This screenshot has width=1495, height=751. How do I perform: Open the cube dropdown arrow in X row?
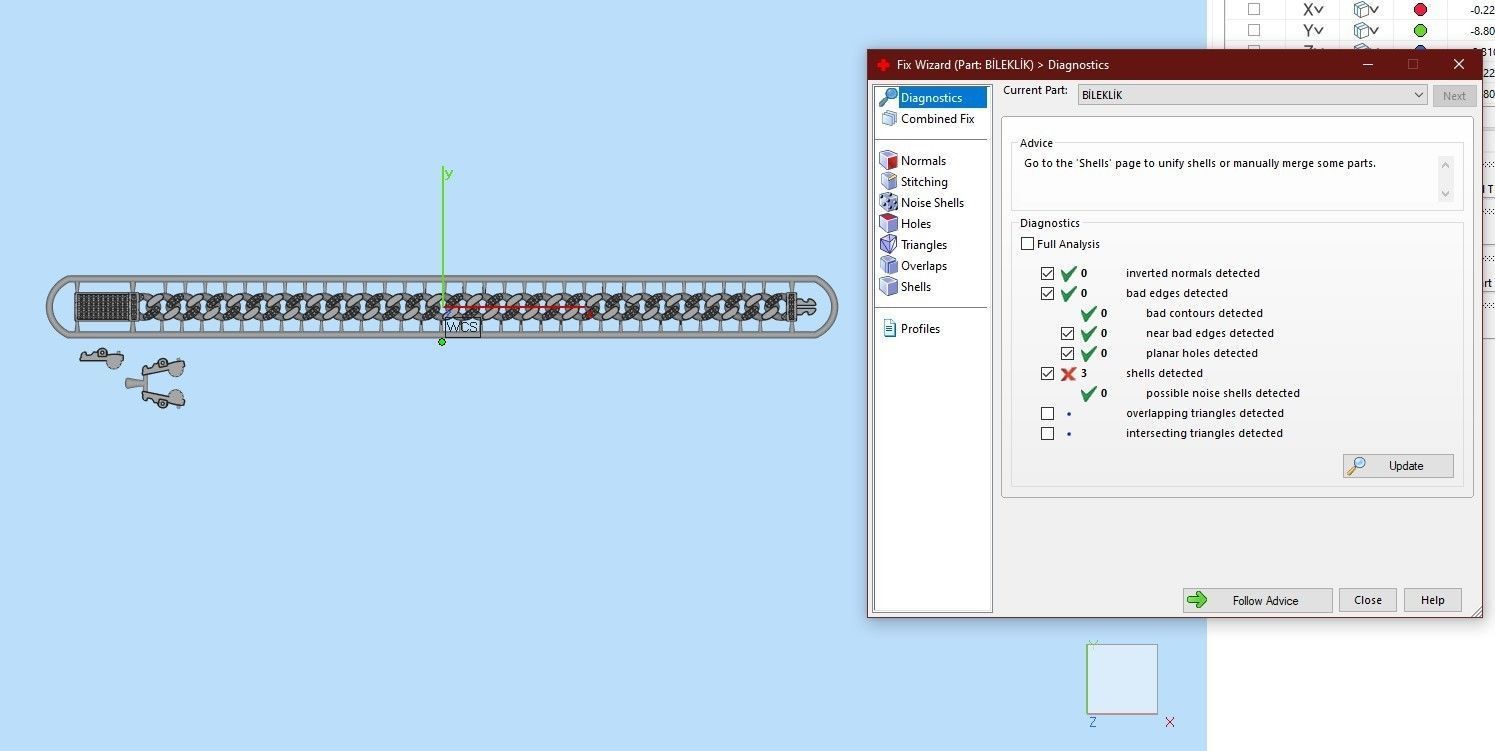(x=1375, y=10)
